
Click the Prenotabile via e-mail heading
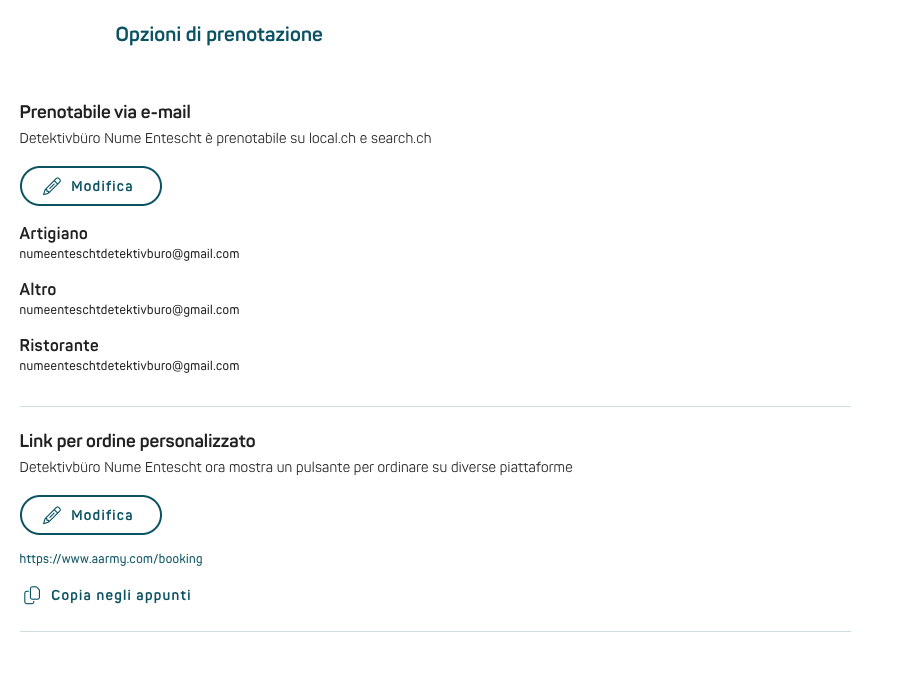(105, 112)
